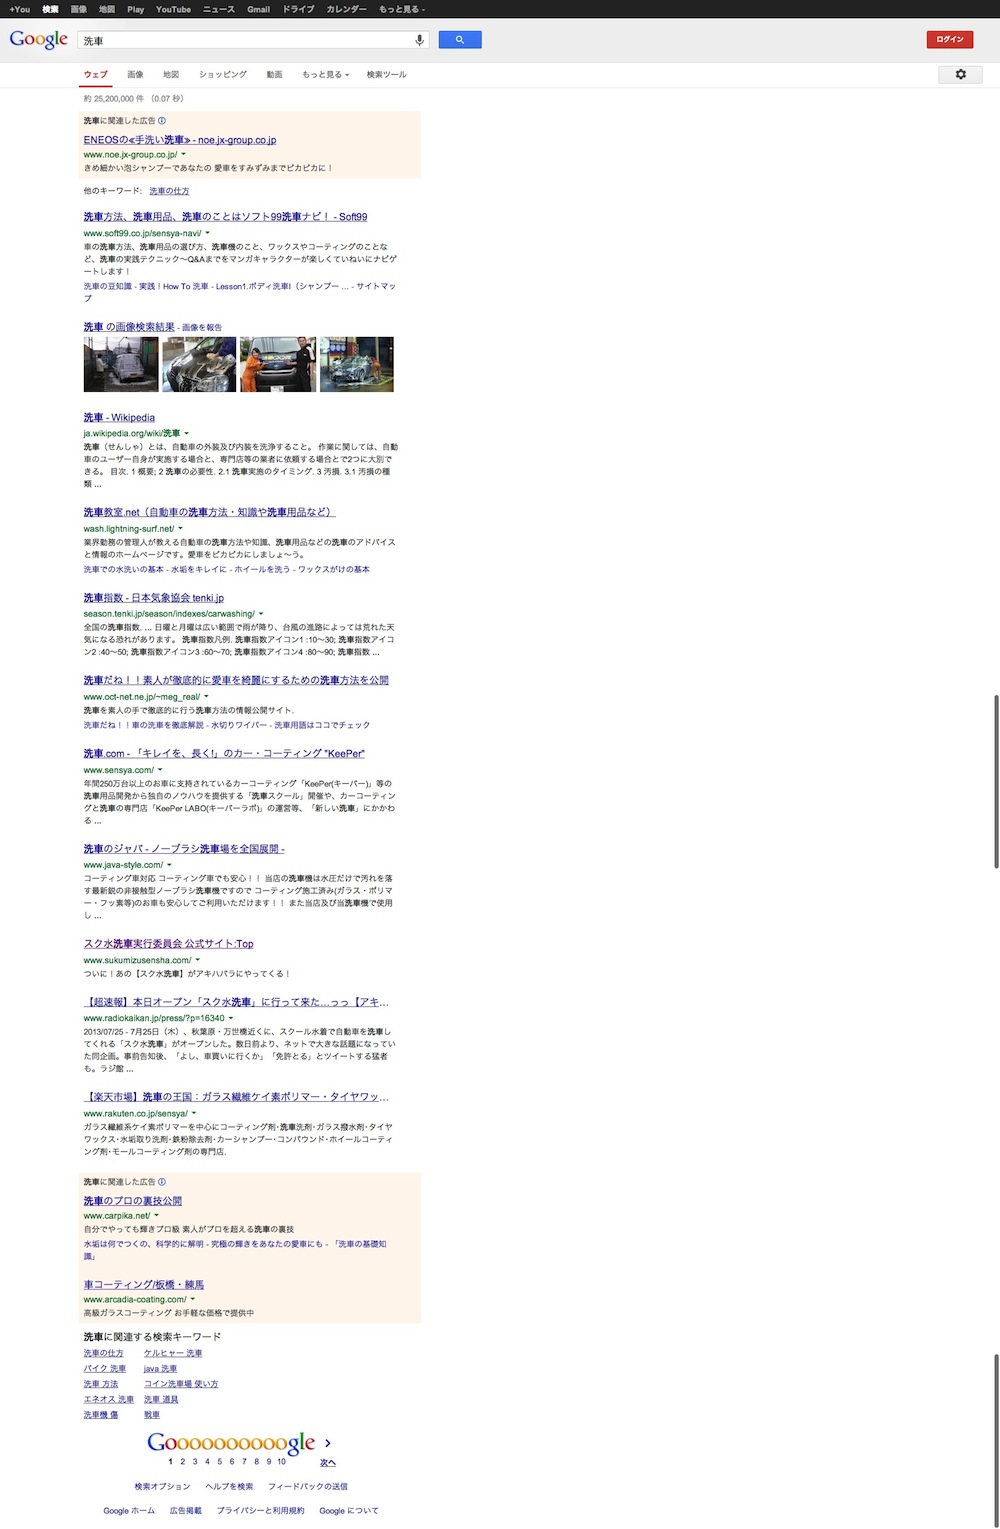Screen dimensions: 1000x1529
Task: Click the info icon on bottom ads block
Action: click(x=162, y=1182)
